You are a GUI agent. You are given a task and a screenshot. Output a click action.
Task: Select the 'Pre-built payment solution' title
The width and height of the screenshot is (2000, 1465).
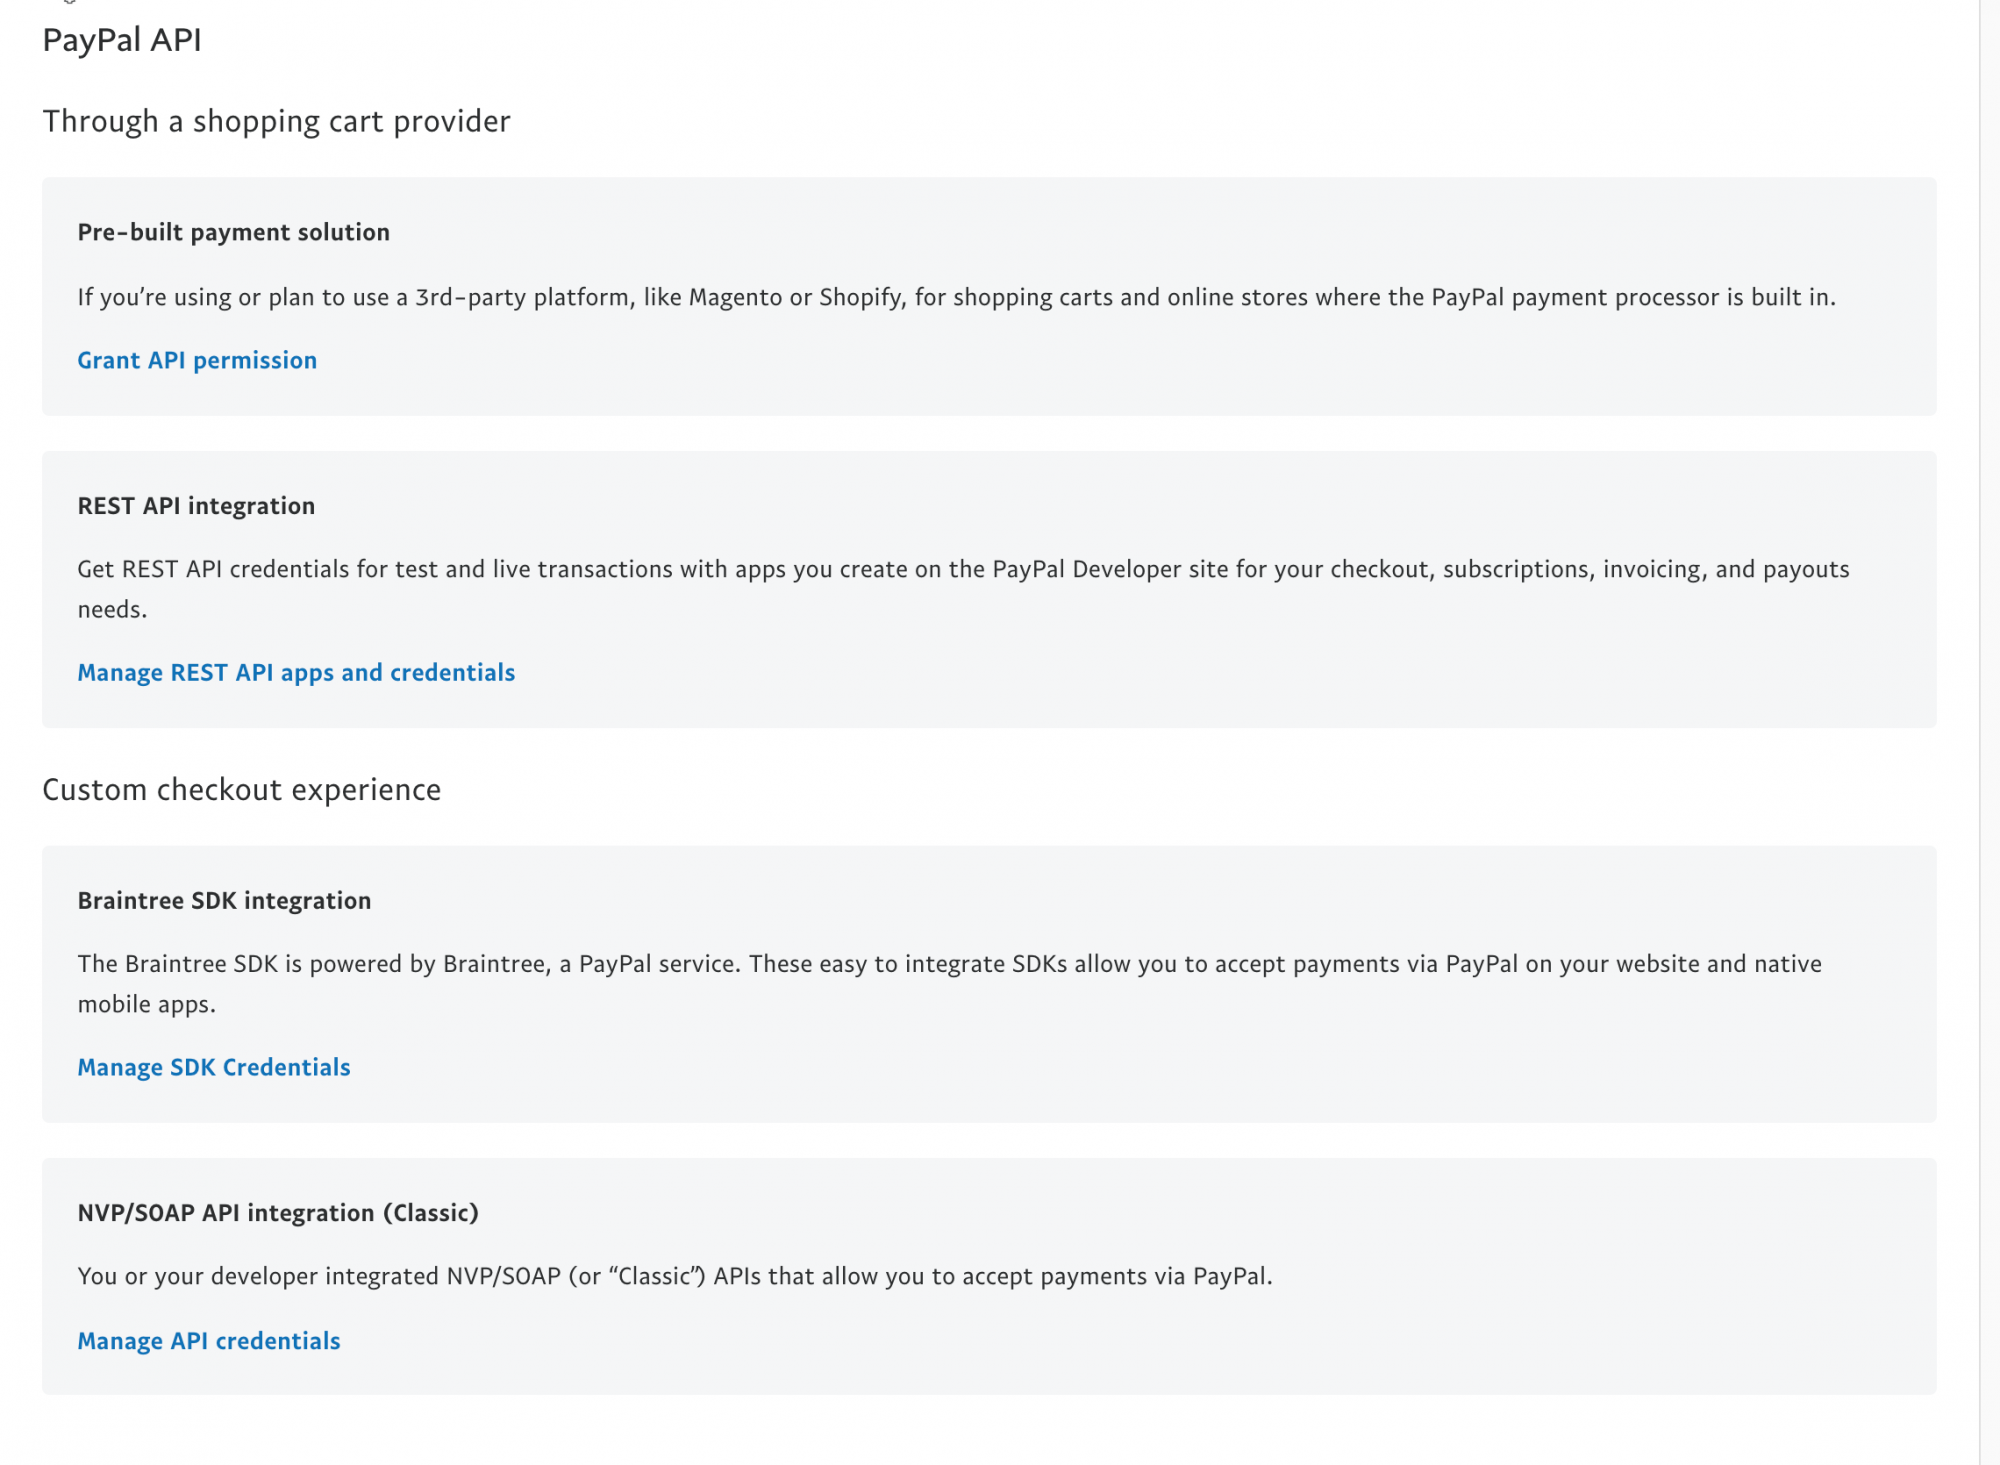[x=234, y=232]
